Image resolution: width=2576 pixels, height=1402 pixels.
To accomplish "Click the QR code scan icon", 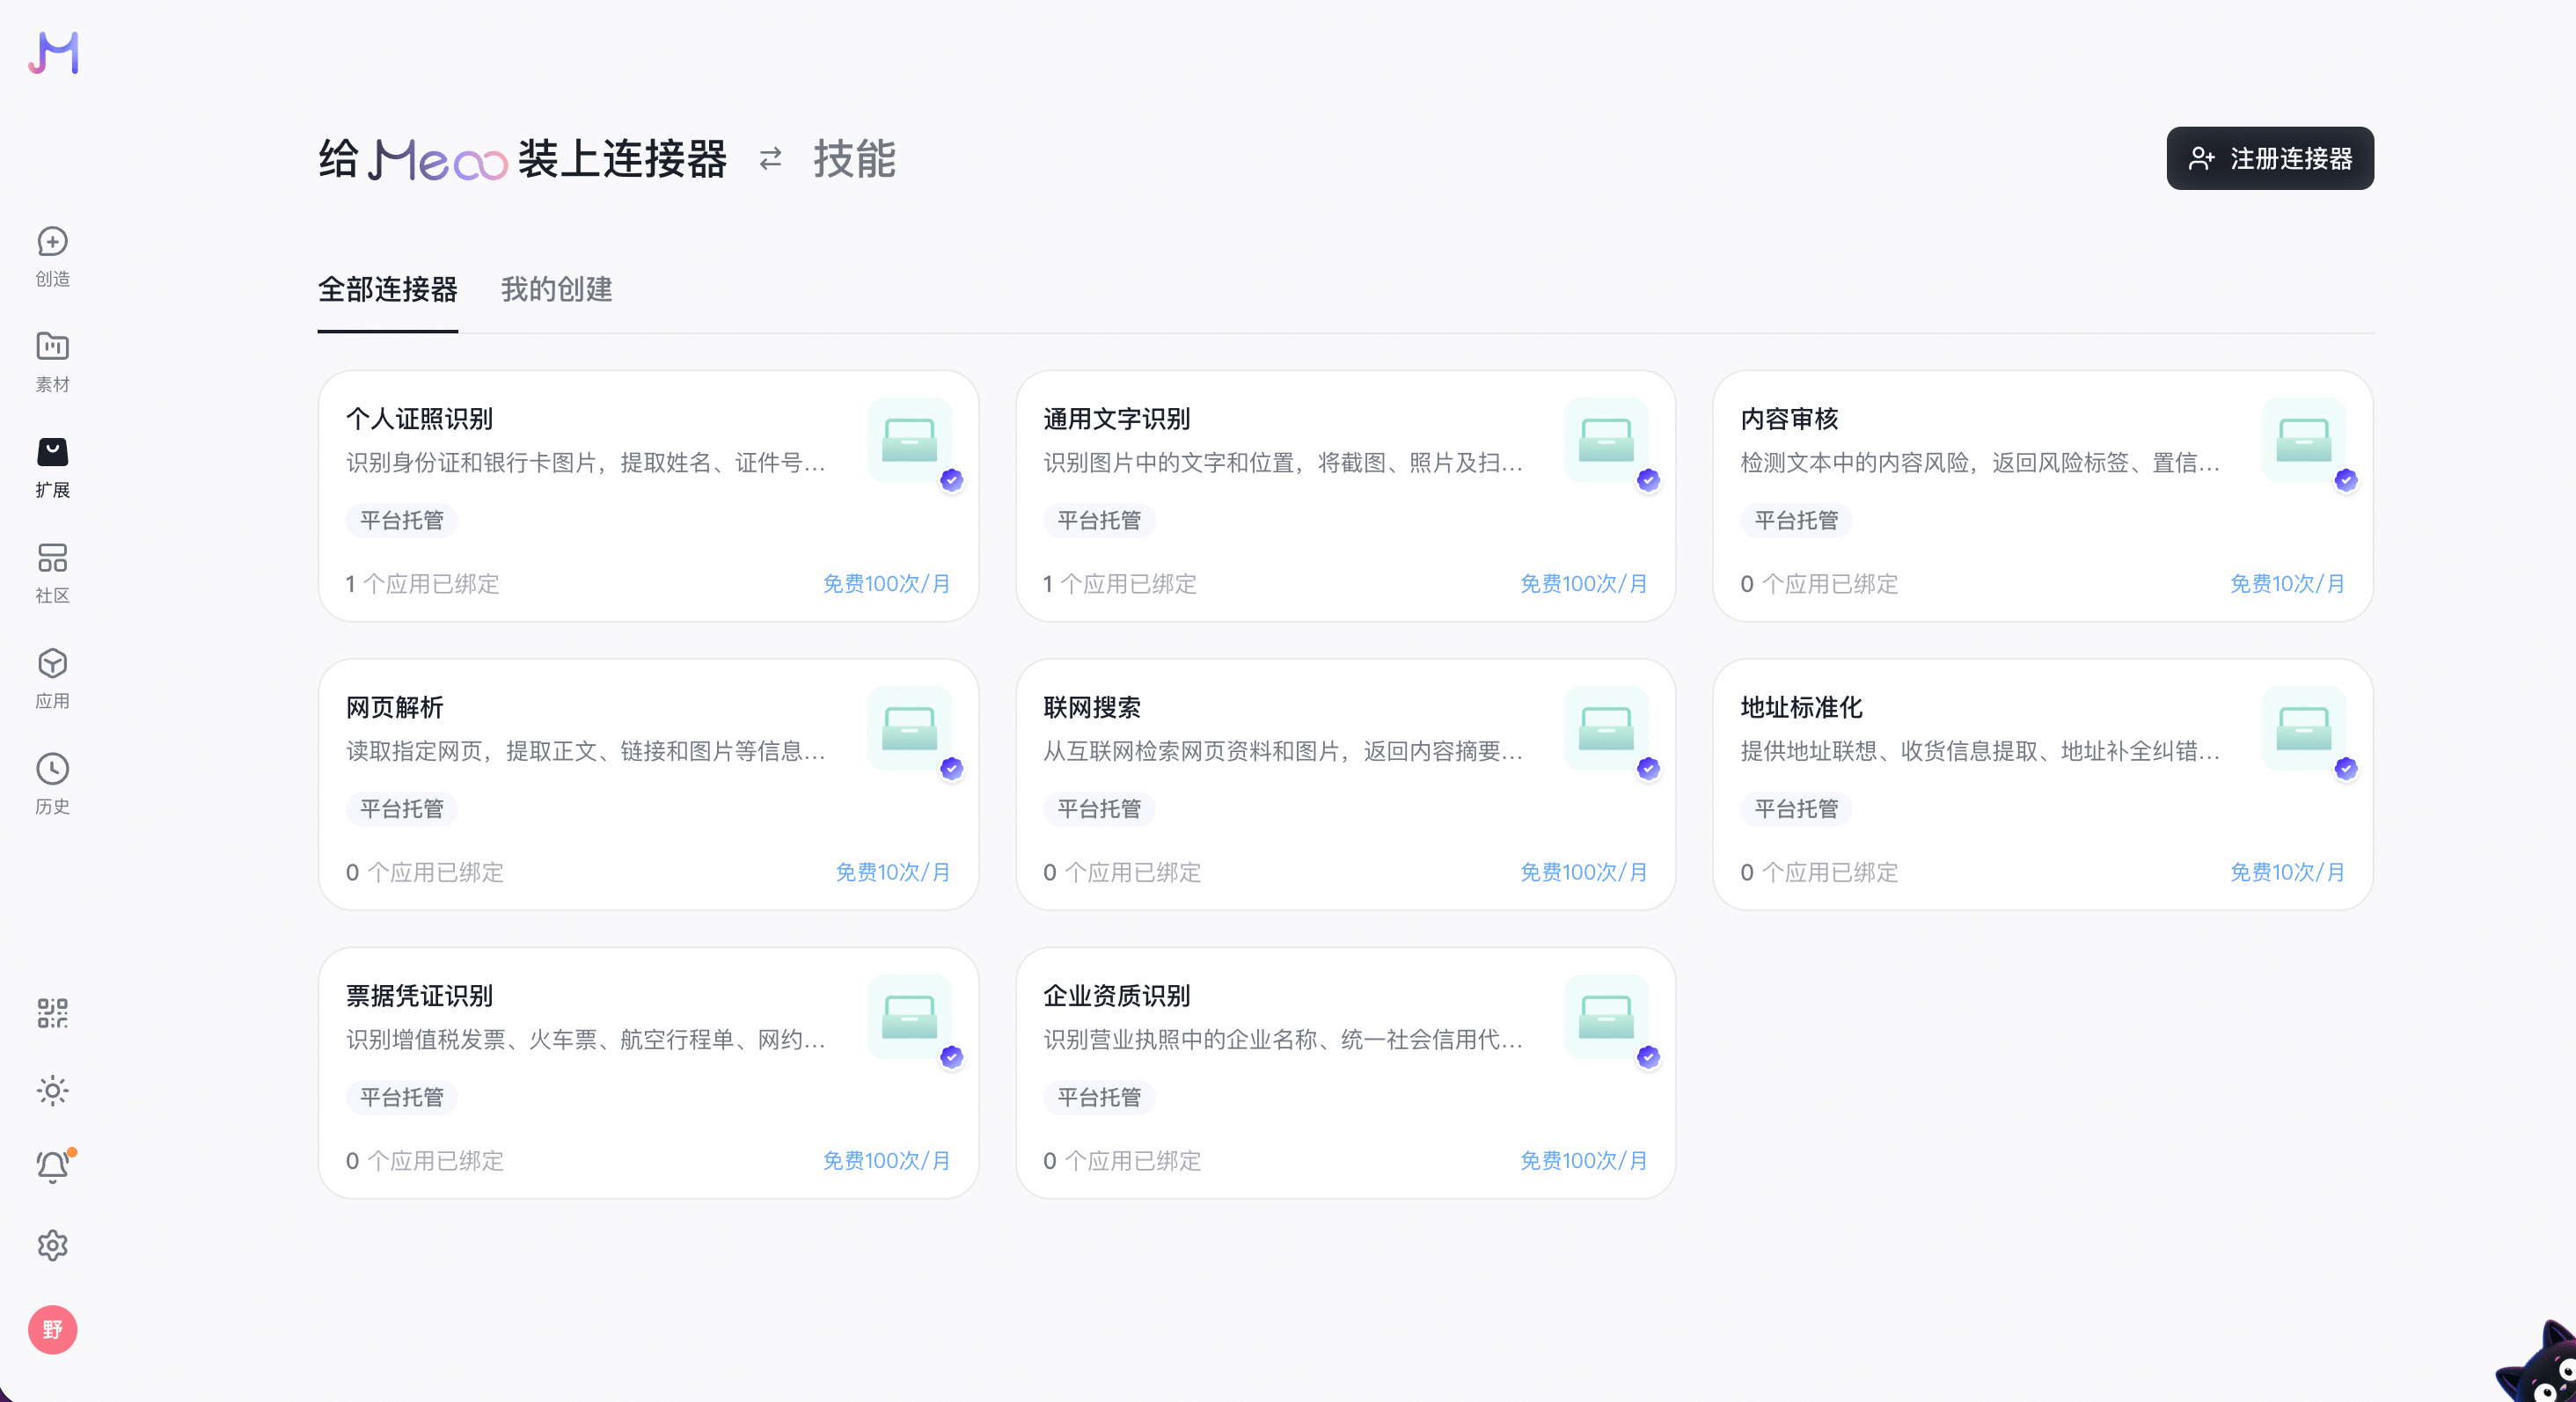I will tap(53, 1013).
